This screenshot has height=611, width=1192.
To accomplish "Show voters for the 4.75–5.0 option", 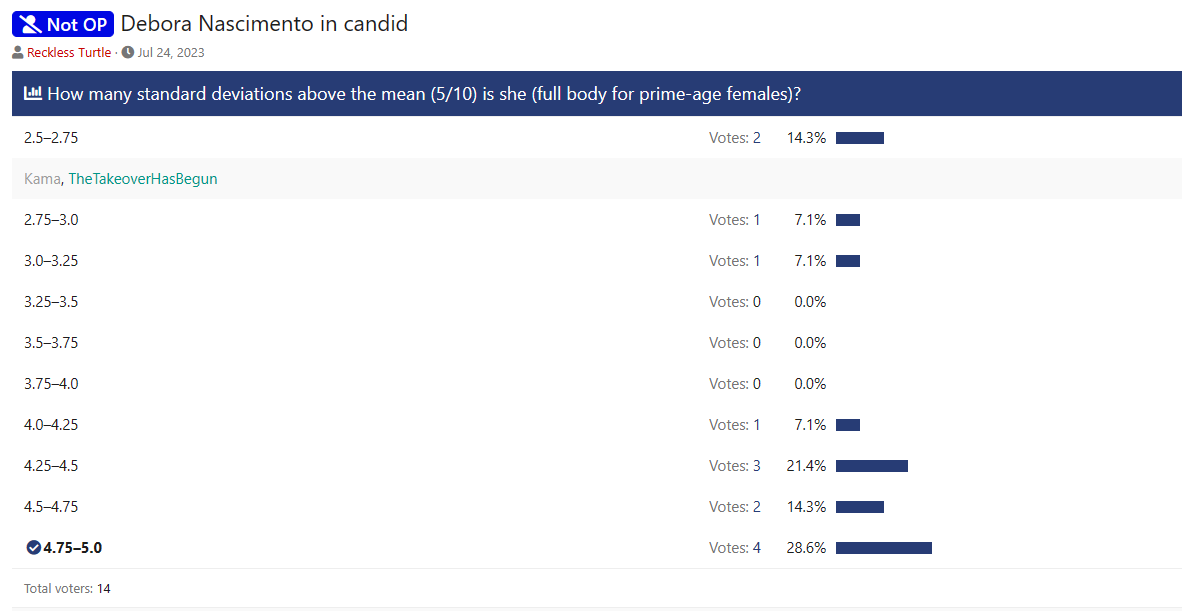I will point(734,548).
